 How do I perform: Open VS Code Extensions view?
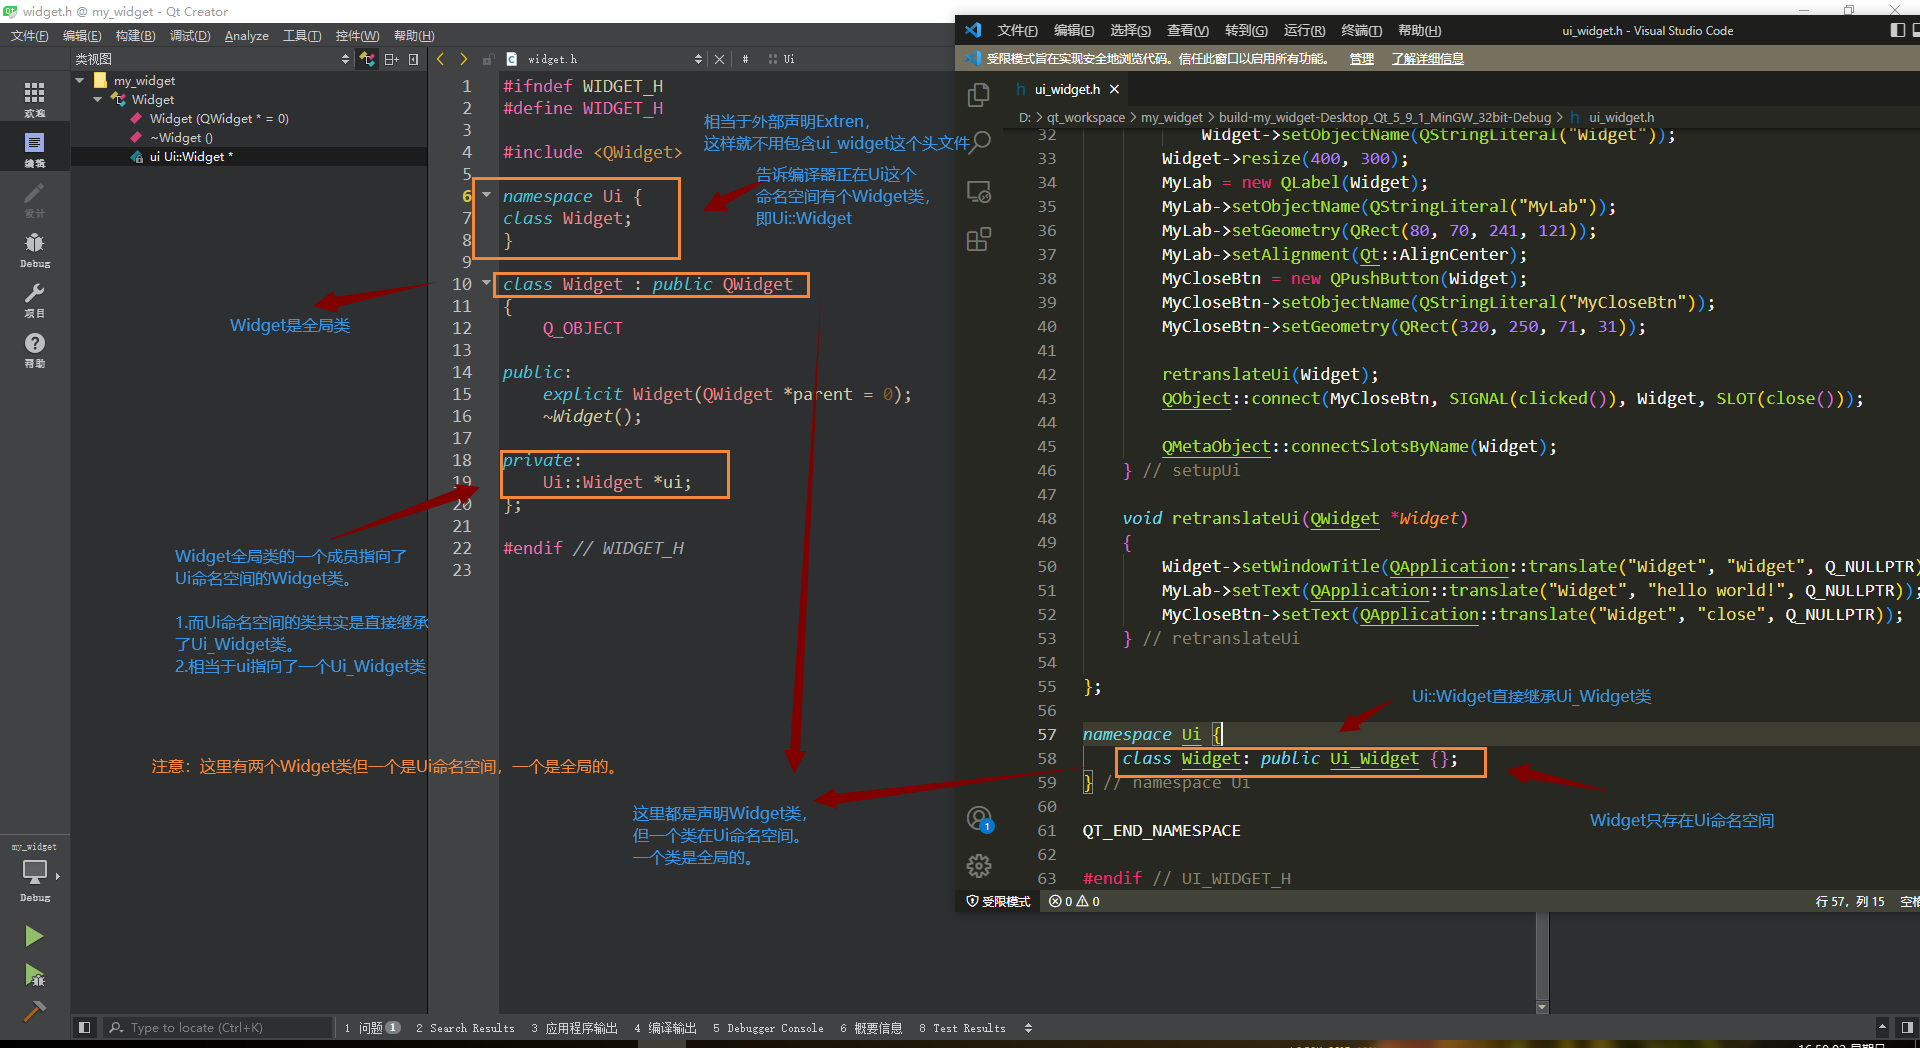point(979,240)
